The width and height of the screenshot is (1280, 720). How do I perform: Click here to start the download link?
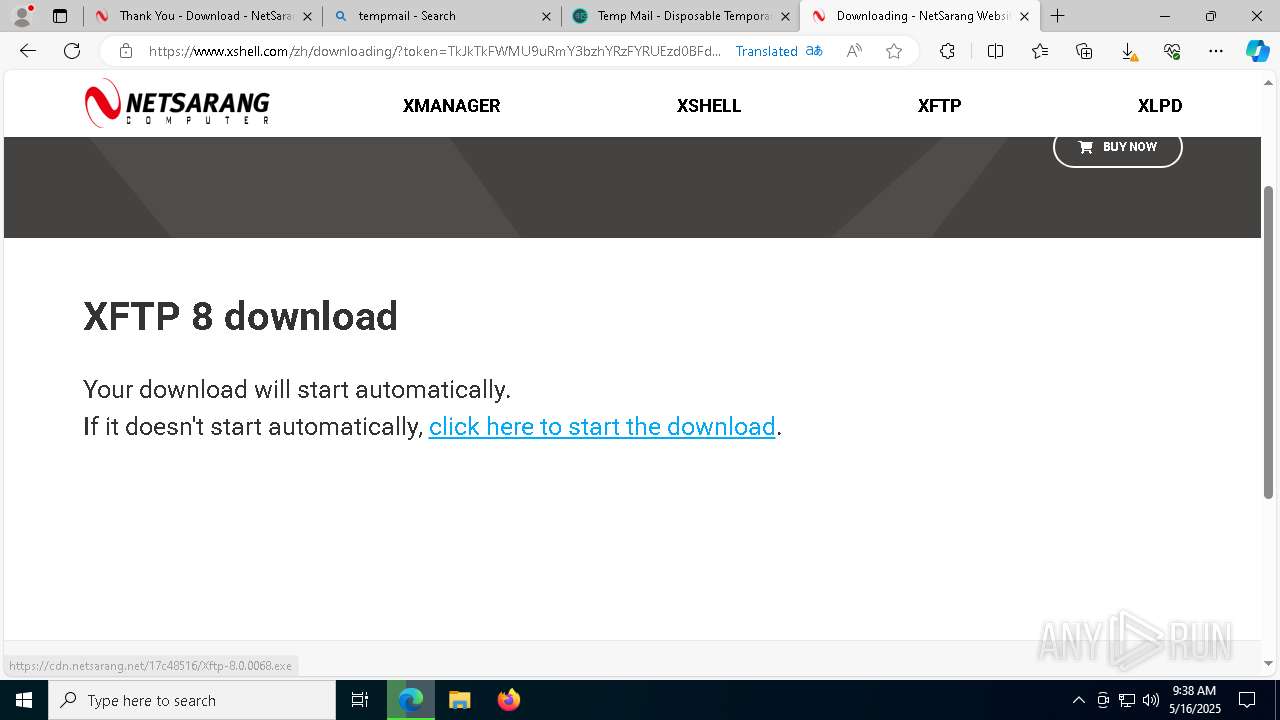tap(602, 427)
